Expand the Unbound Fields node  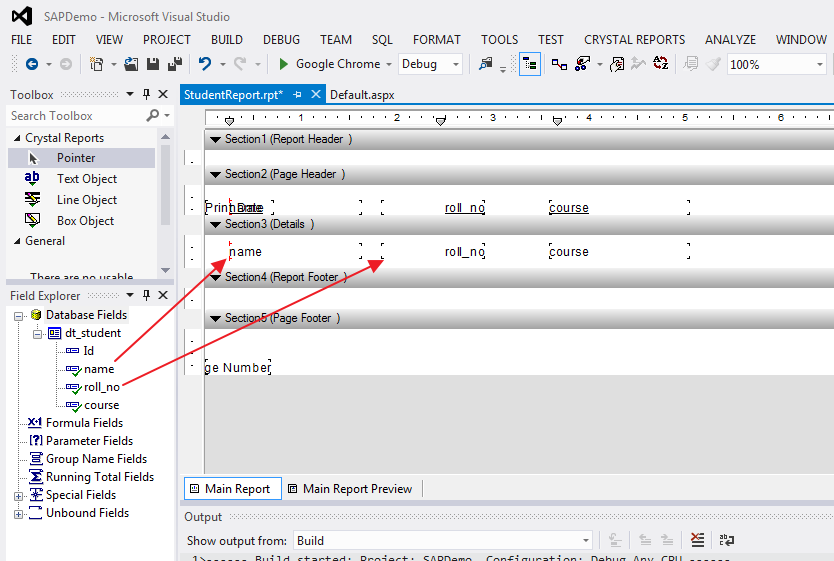click(x=18, y=514)
